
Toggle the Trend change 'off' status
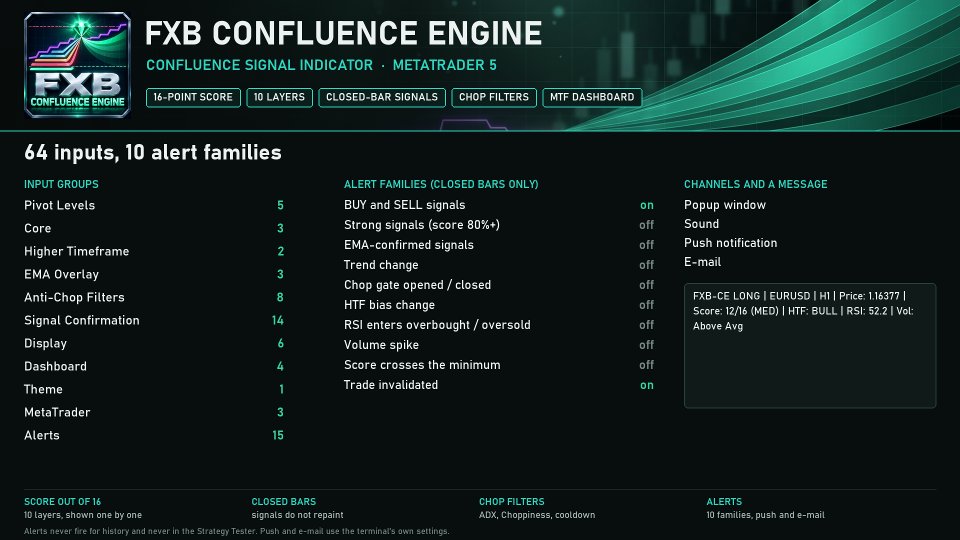coord(647,265)
